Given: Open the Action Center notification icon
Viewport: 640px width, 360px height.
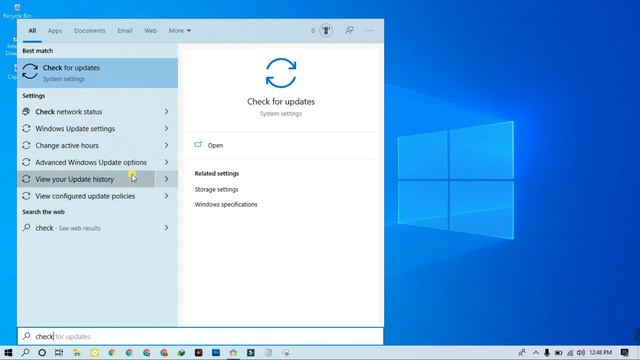Looking at the screenshot, I should coord(624,352).
